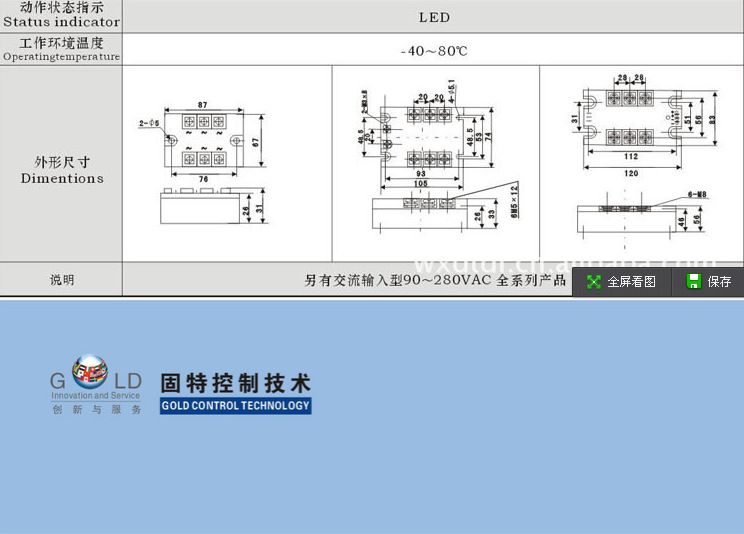Click the green fullscreen expand icon
Image resolution: width=744 pixels, height=534 pixels.
[x=594, y=282]
